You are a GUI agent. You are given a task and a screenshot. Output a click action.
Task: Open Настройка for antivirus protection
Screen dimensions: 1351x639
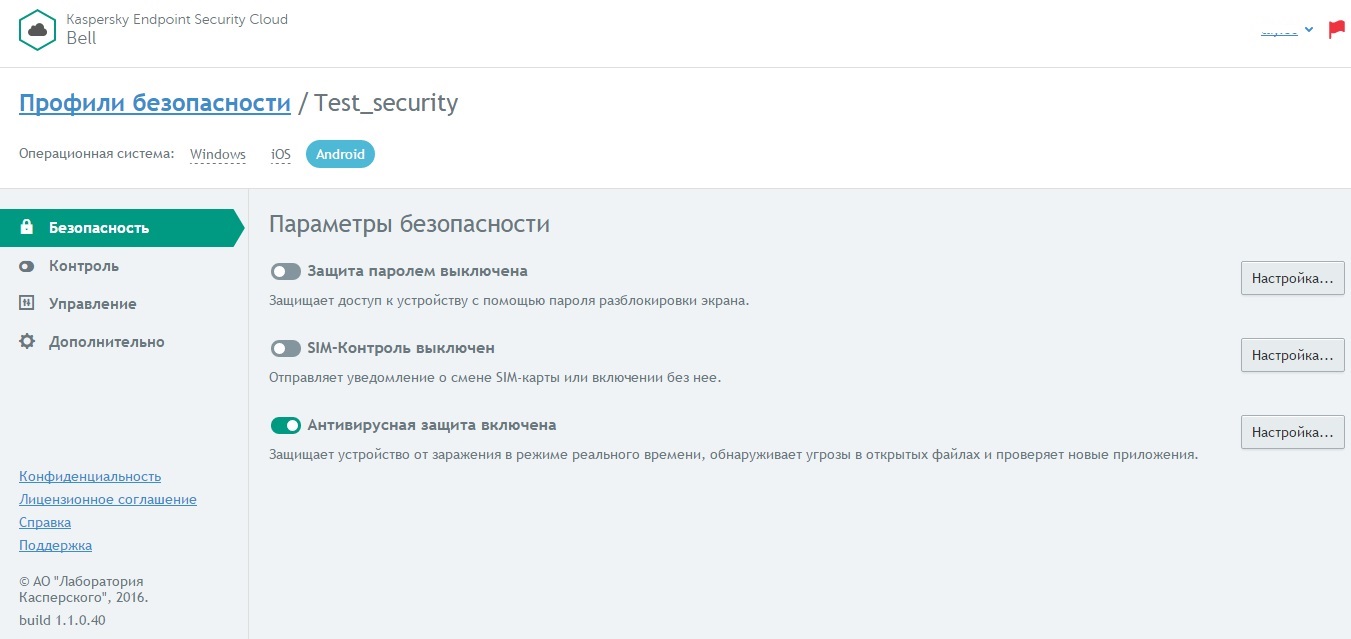(x=1292, y=432)
